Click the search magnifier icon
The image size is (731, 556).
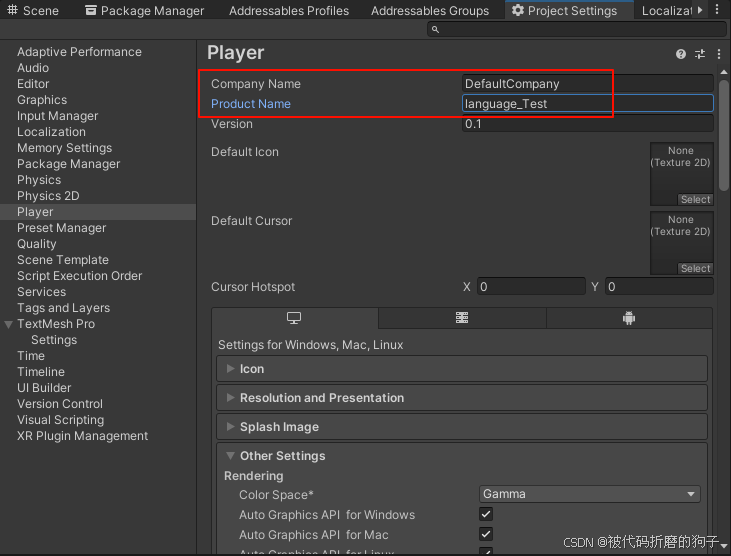(x=435, y=29)
